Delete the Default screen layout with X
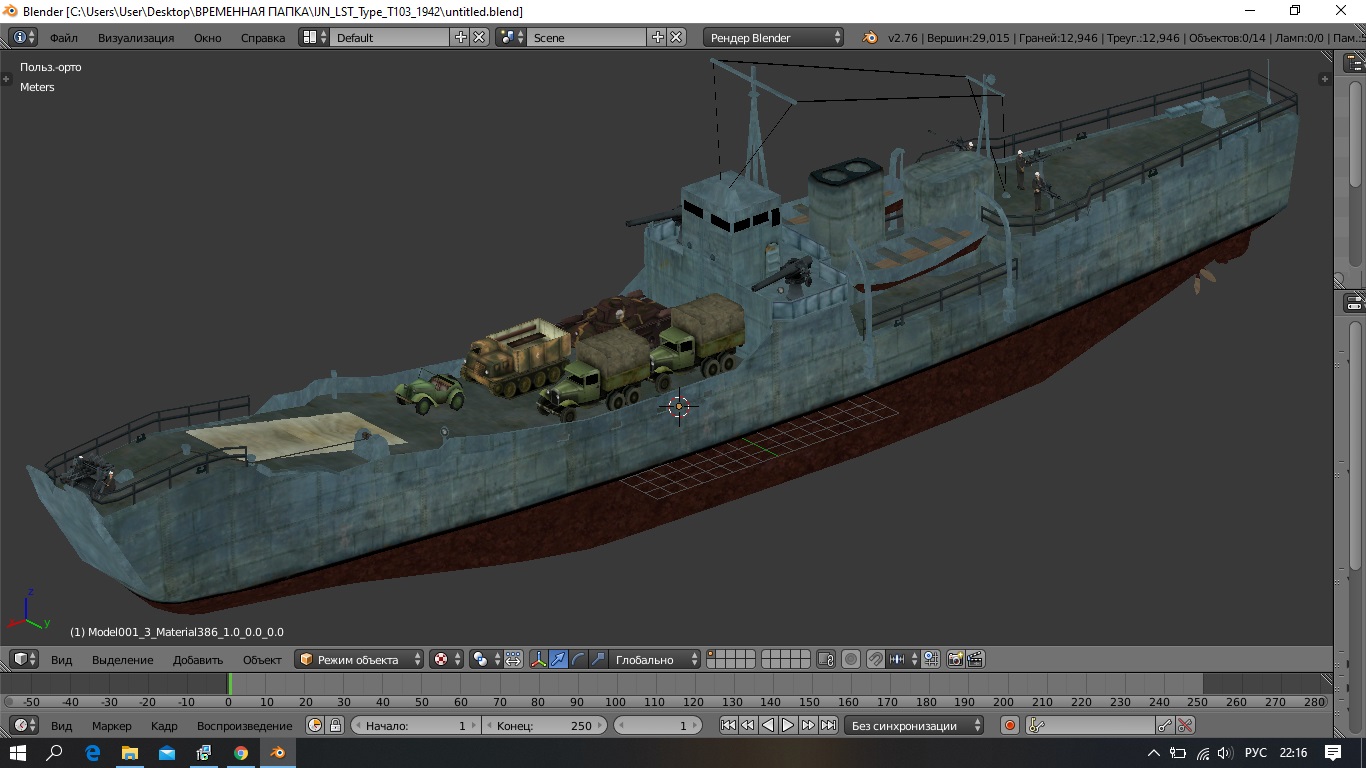Screen dimensions: 1366x768 480,38
